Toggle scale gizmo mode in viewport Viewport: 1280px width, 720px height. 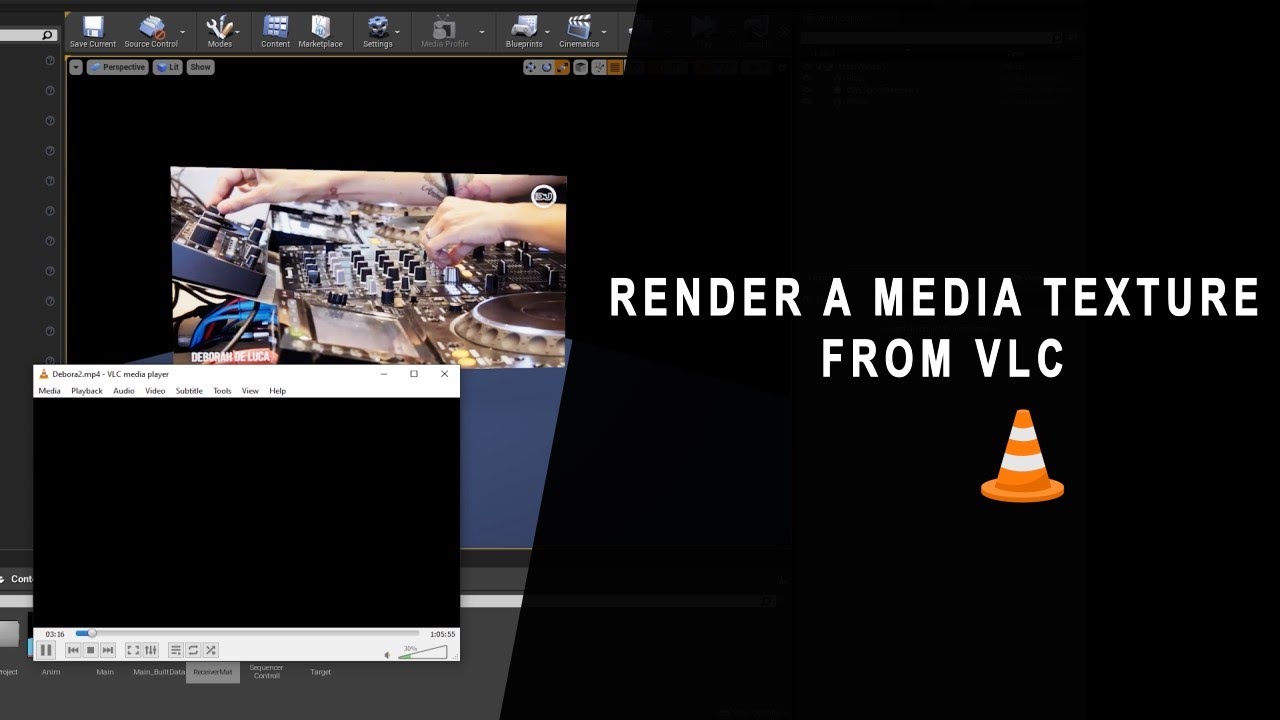(x=563, y=67)
